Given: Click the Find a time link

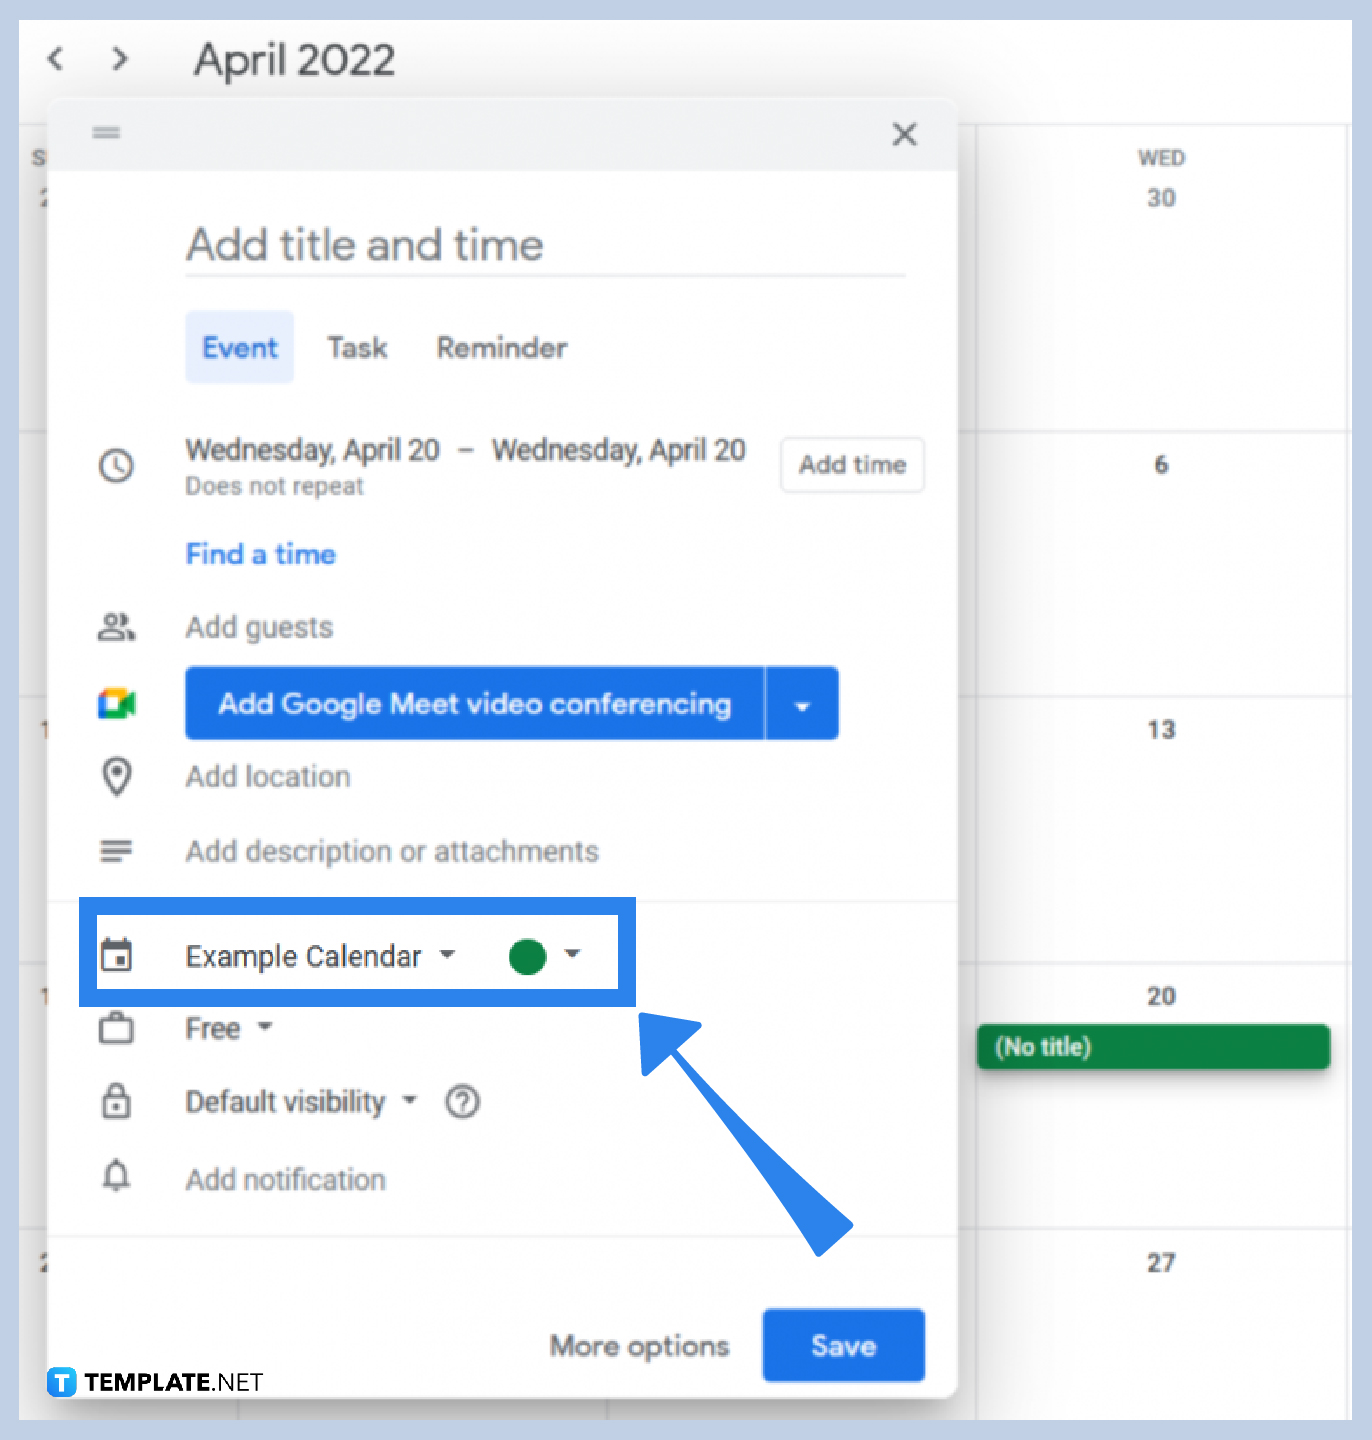Looking at the screenshot, I should [x=260, y=554].
